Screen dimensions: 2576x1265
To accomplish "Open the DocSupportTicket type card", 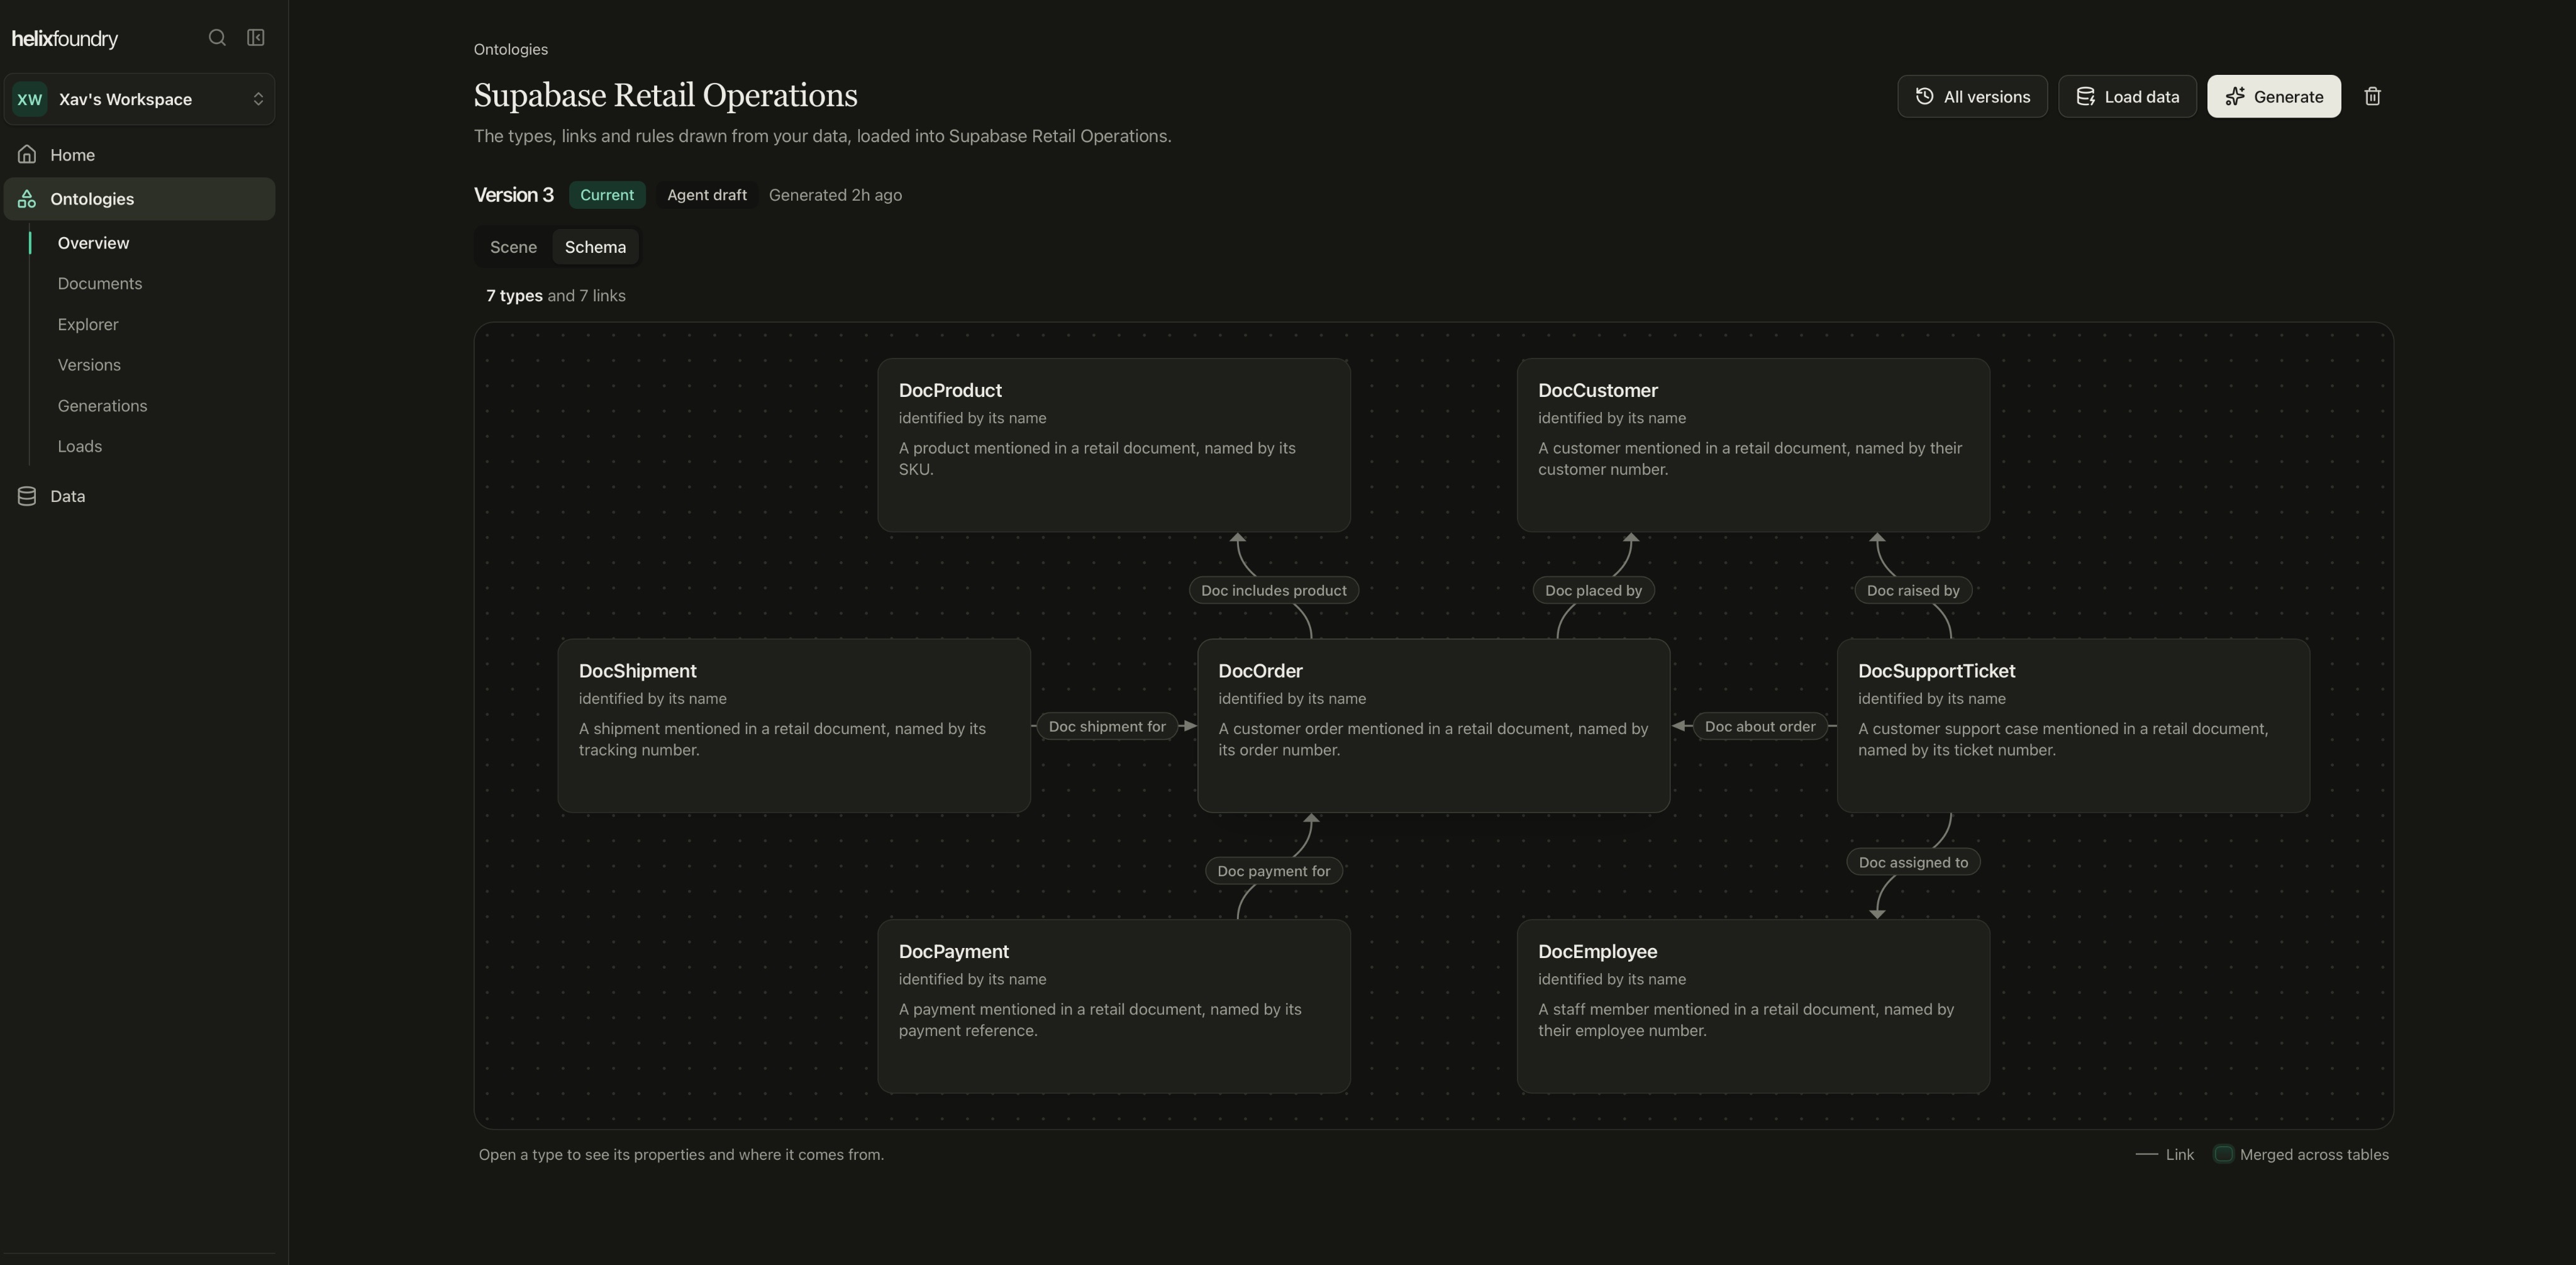I will 2073,726.
